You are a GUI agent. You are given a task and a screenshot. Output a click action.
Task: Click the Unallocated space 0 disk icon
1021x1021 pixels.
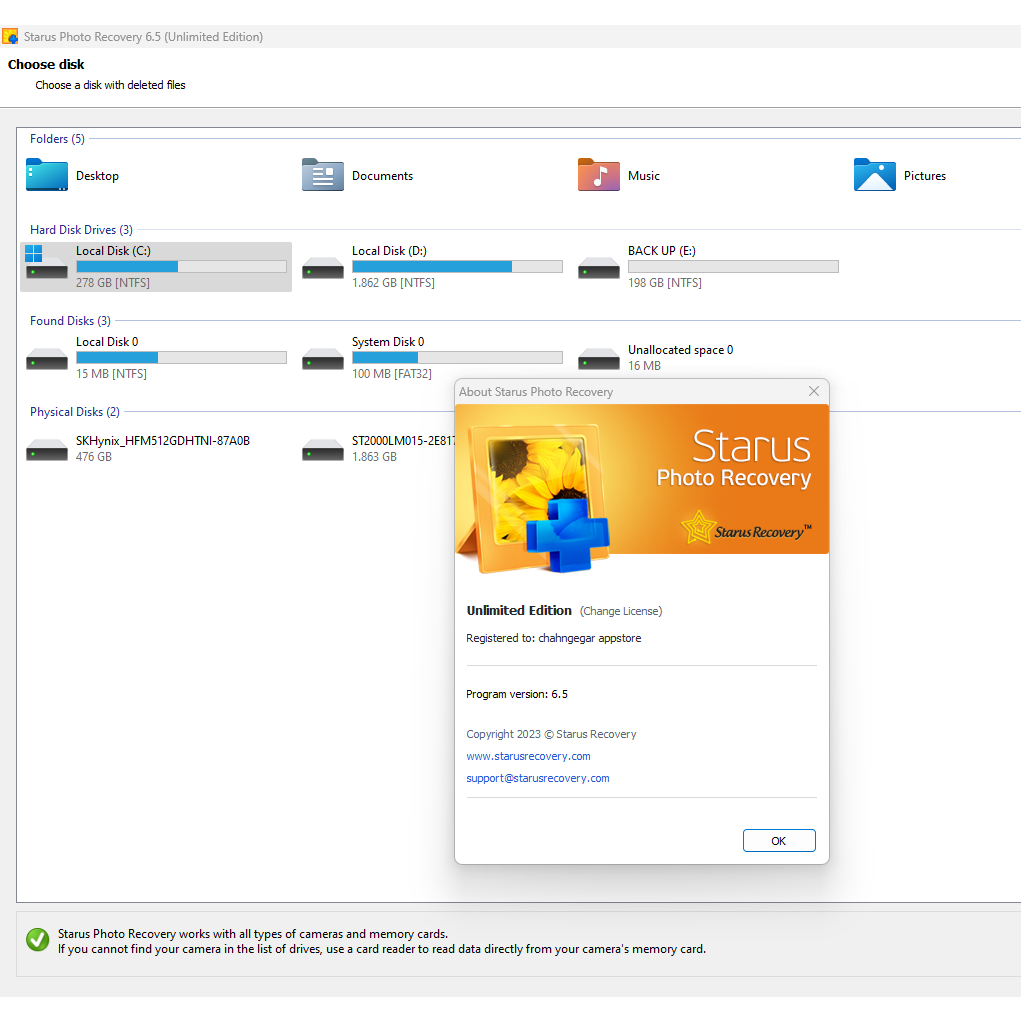[599, 358]
